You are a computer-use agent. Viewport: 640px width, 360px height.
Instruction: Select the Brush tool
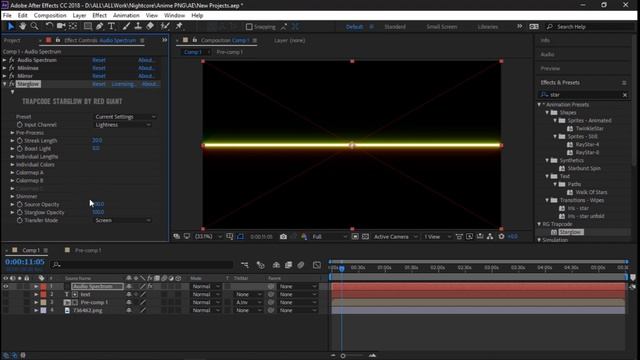(126, 27)
